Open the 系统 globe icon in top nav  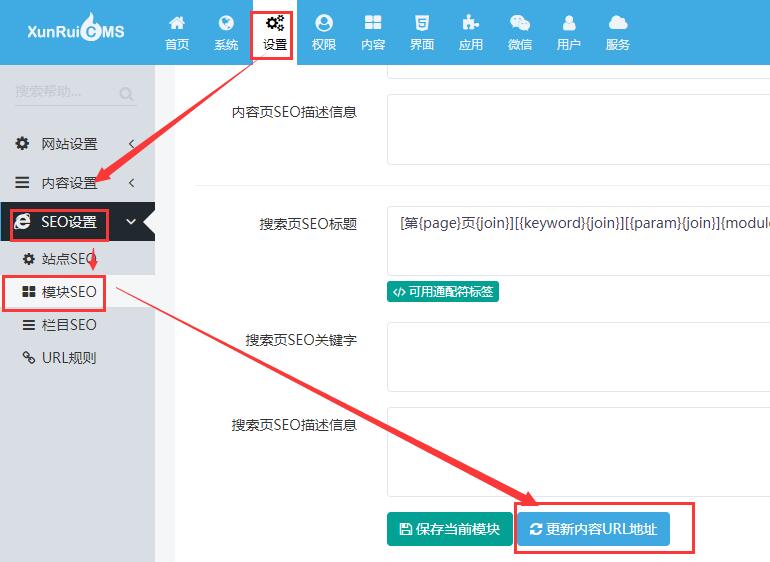click(x=226, y=23)
